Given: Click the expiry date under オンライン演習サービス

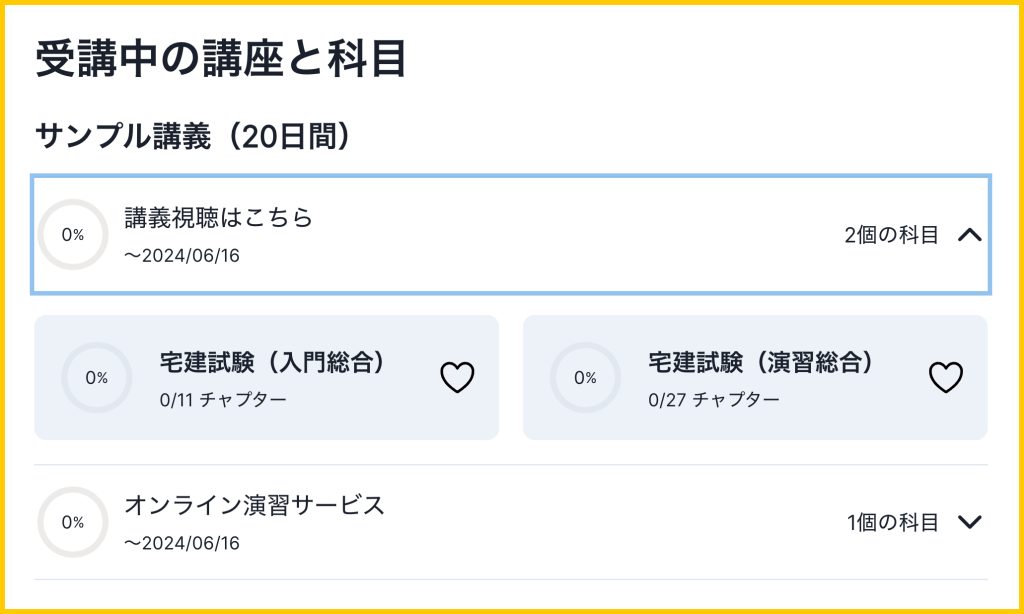Looking at the screenshot, I should pyautogui.click(x=182, y=543).
